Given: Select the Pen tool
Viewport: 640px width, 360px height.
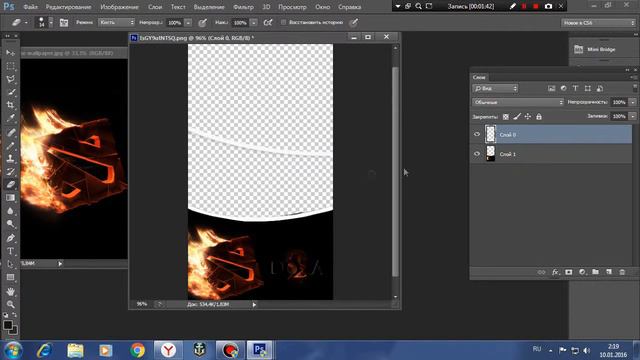Looking at the screenshot, I should coord(11,238).
